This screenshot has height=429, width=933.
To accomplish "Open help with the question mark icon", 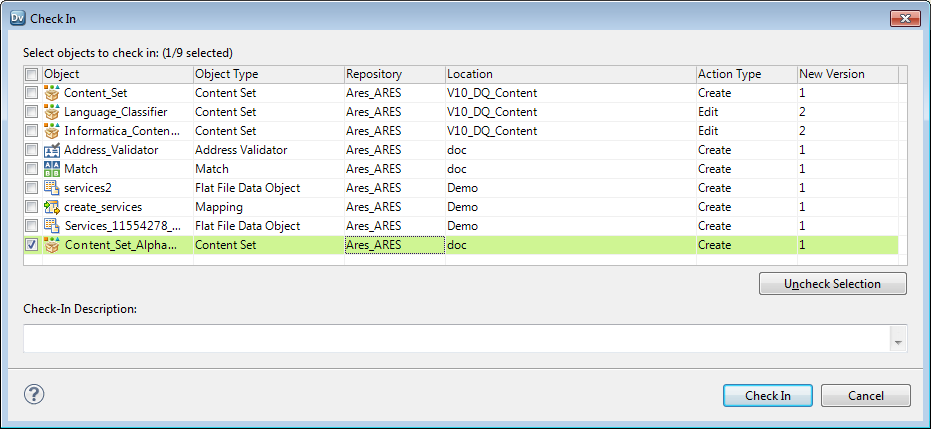I will 34,394.
